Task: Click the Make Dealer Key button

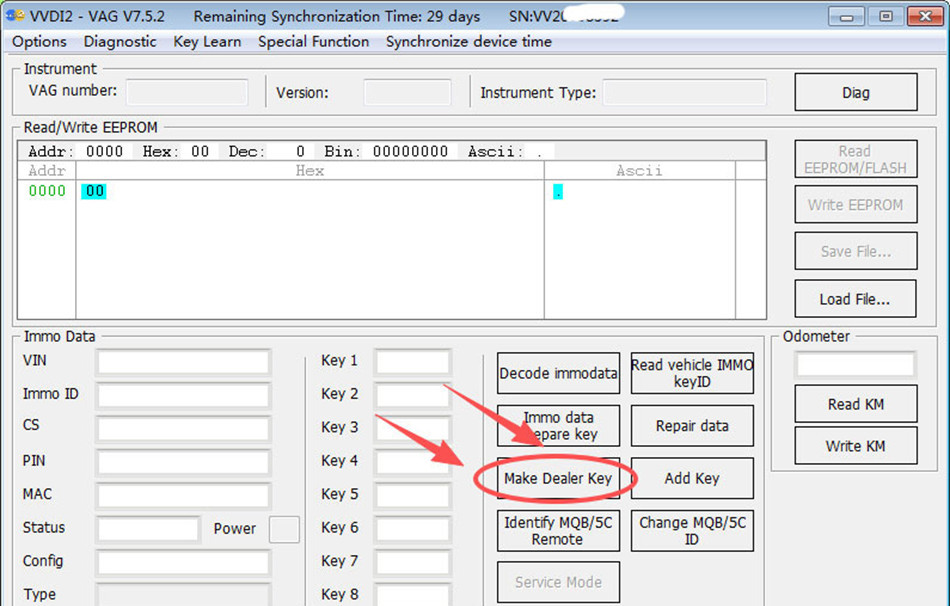Action: 558,478
